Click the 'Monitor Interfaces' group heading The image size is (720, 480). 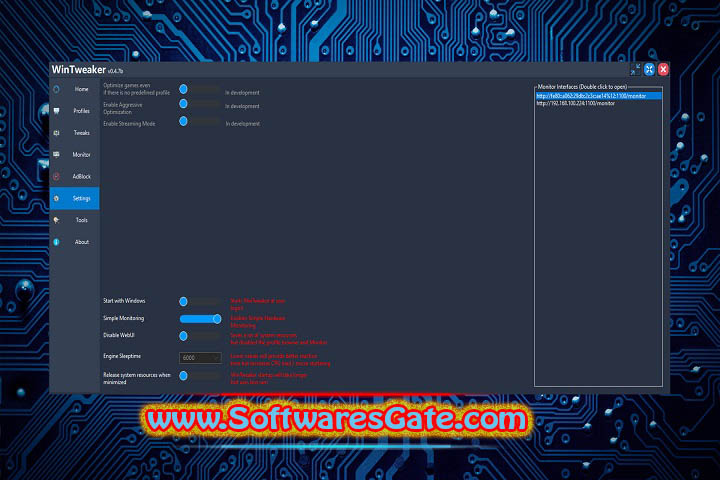[582, 86]
